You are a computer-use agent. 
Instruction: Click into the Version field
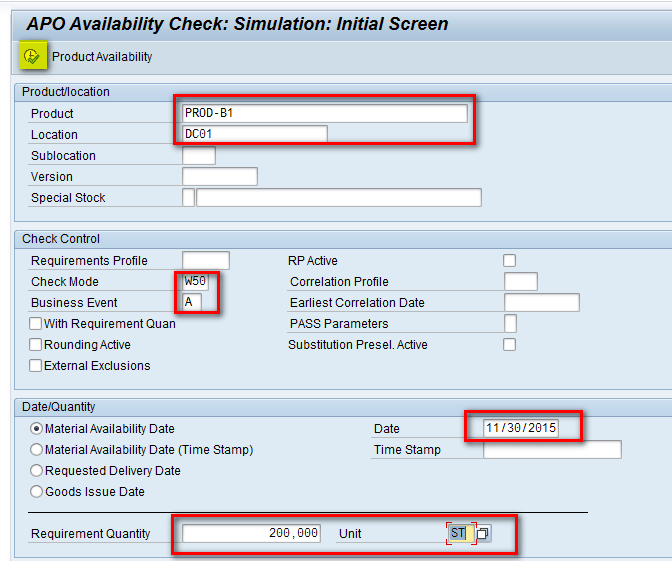coord(220,176)
